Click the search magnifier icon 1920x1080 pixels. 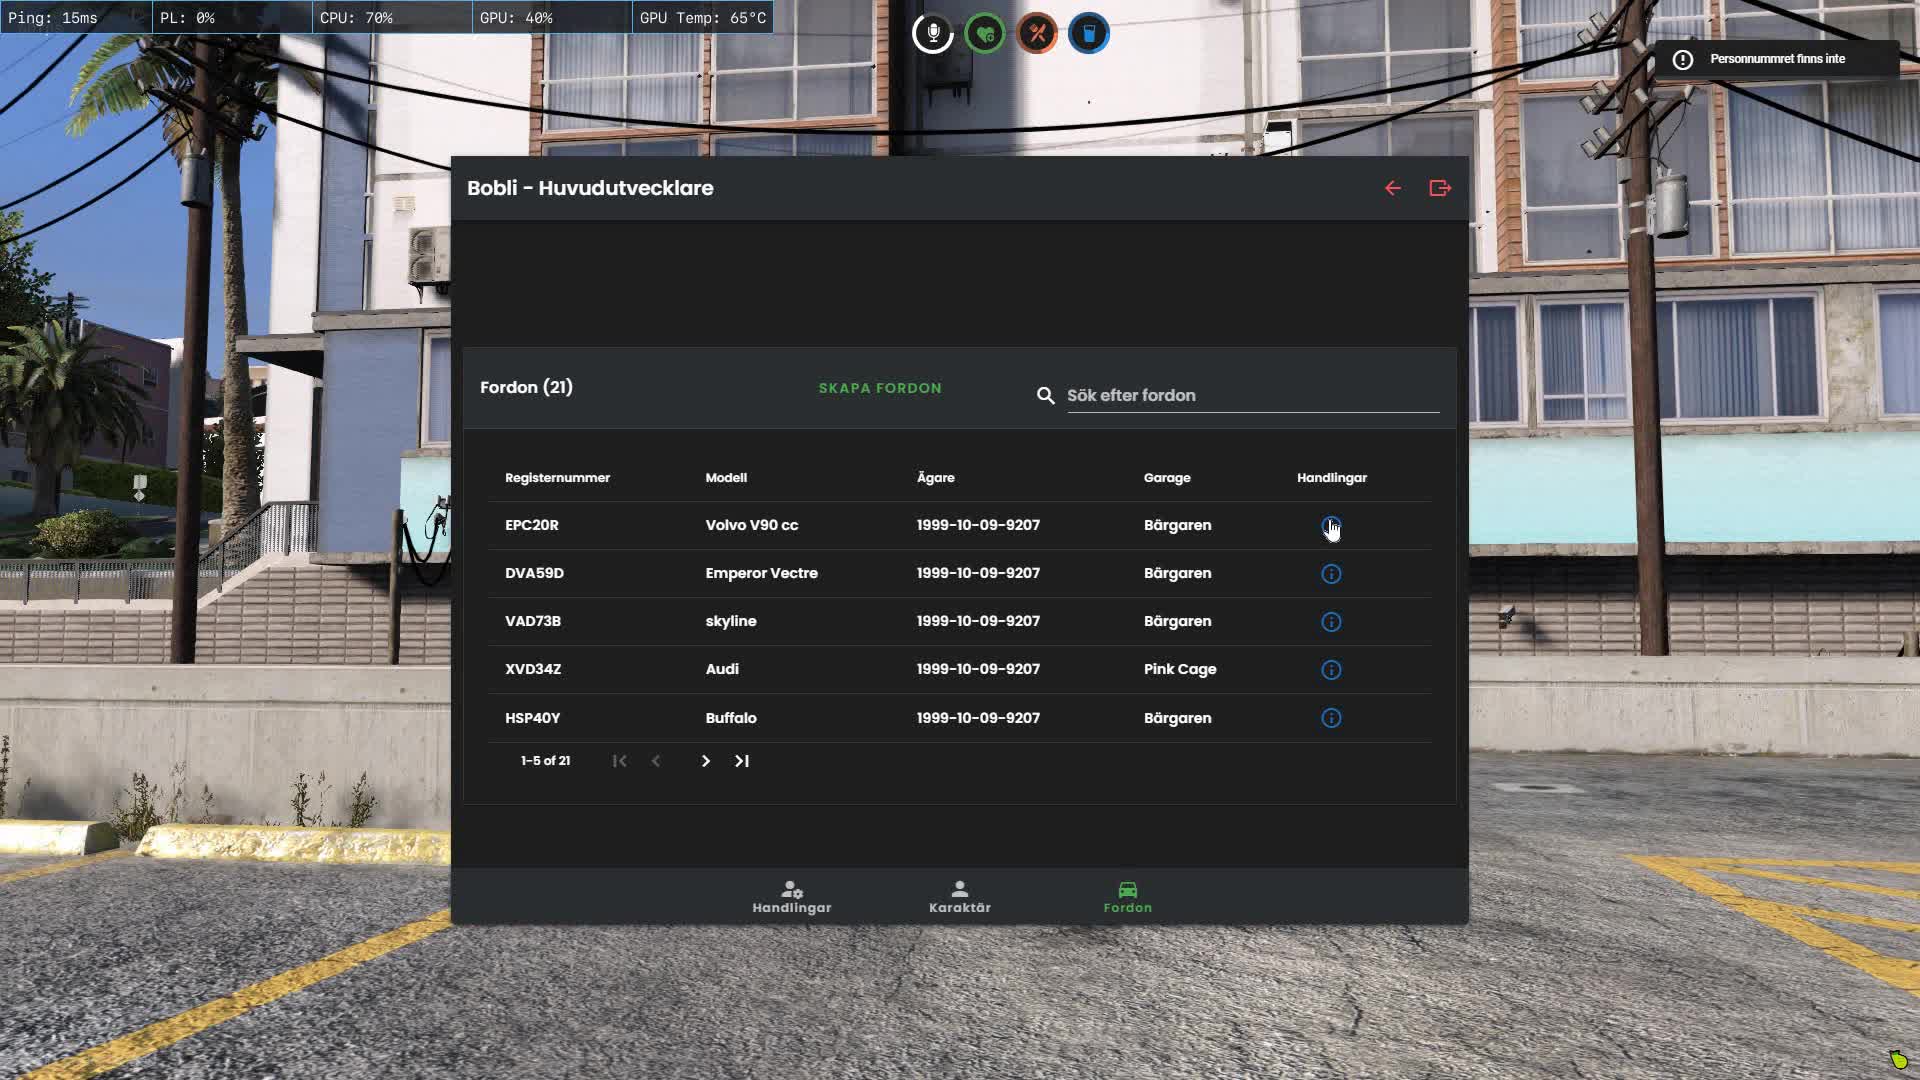[1046, 396]
